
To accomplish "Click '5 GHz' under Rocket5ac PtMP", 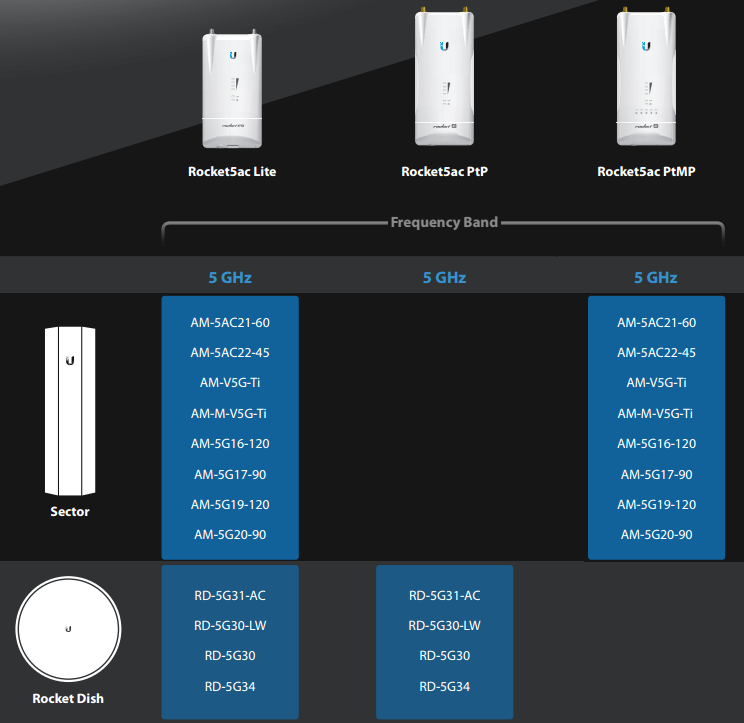I will coord(656,277).
